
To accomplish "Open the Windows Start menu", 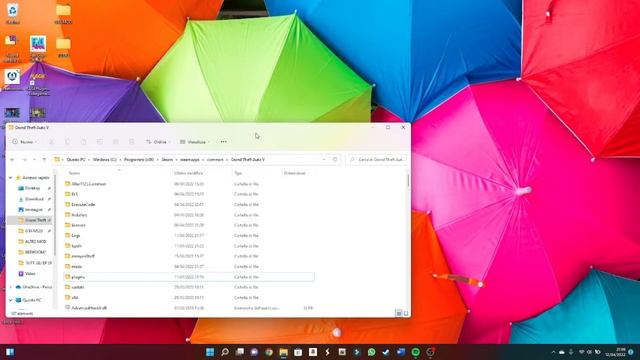I will 210,352.
